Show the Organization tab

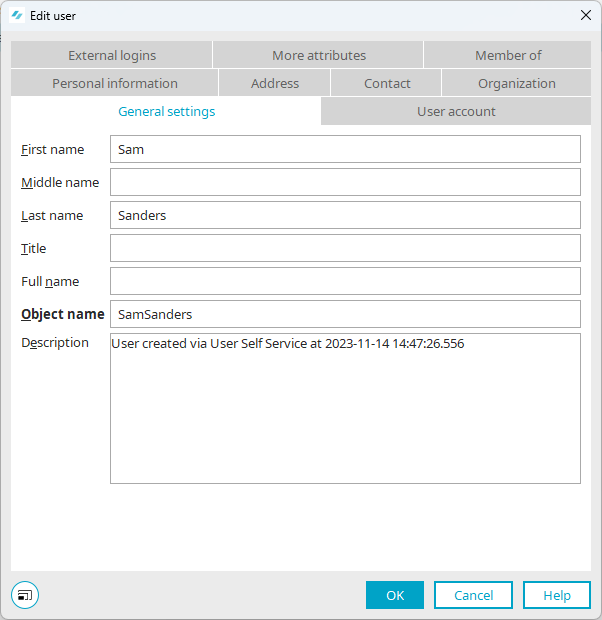point(516,83)
